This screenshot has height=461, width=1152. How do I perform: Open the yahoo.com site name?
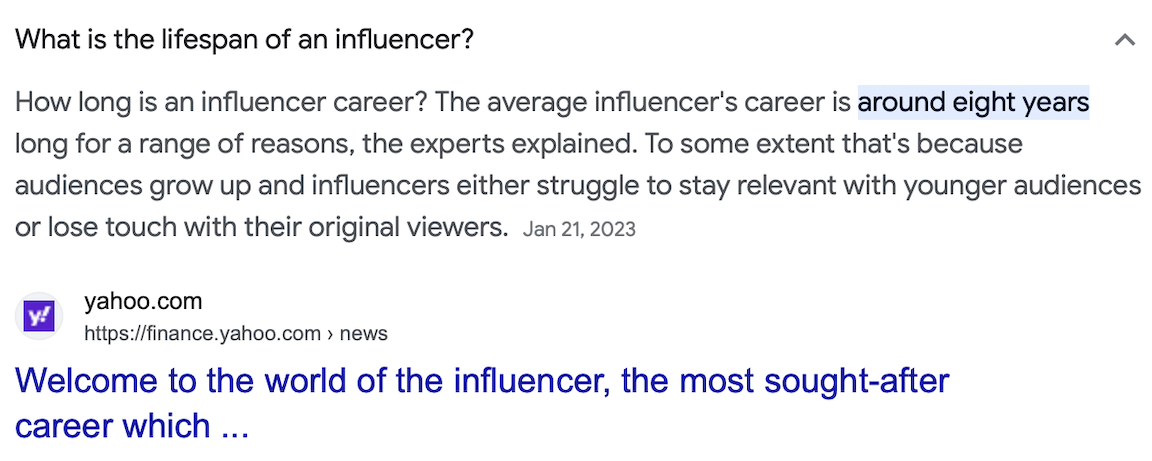coord(143,301)
